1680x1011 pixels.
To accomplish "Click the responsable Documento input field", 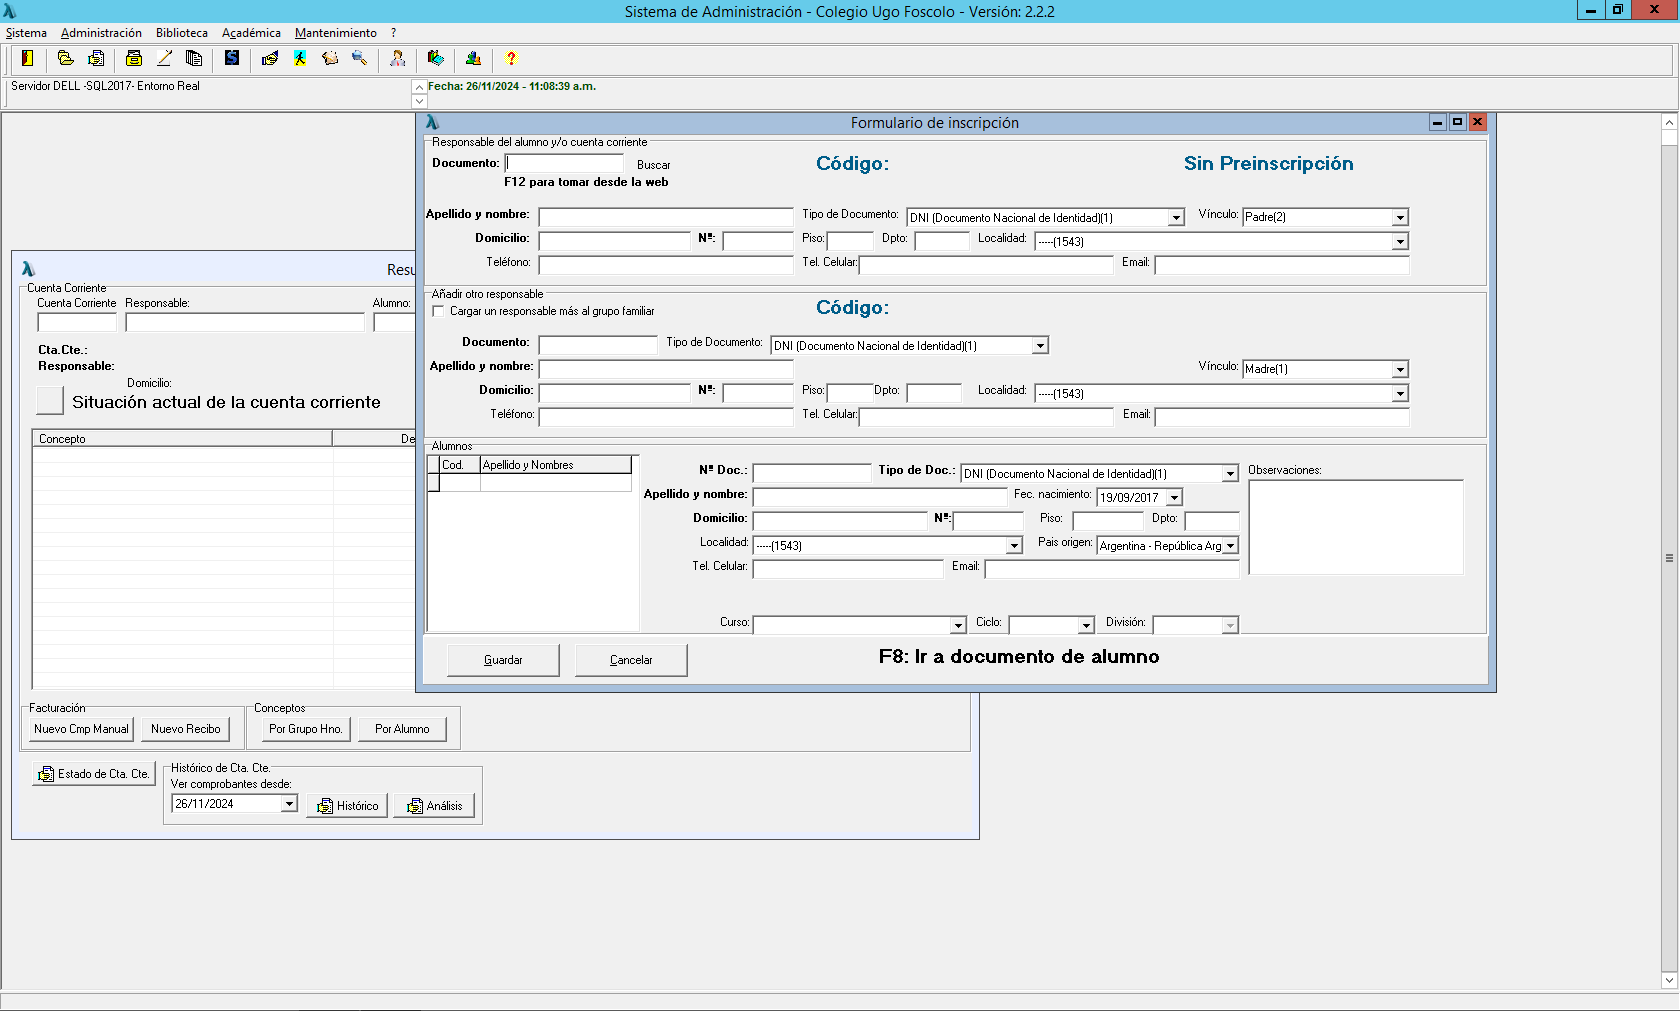I will 565,163.
